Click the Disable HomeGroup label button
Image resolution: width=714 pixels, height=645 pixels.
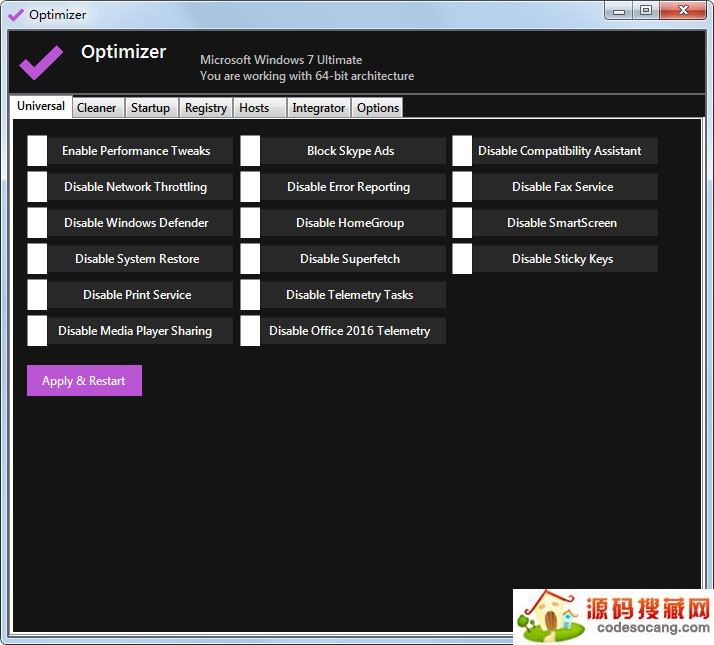[x=353, y=223]
